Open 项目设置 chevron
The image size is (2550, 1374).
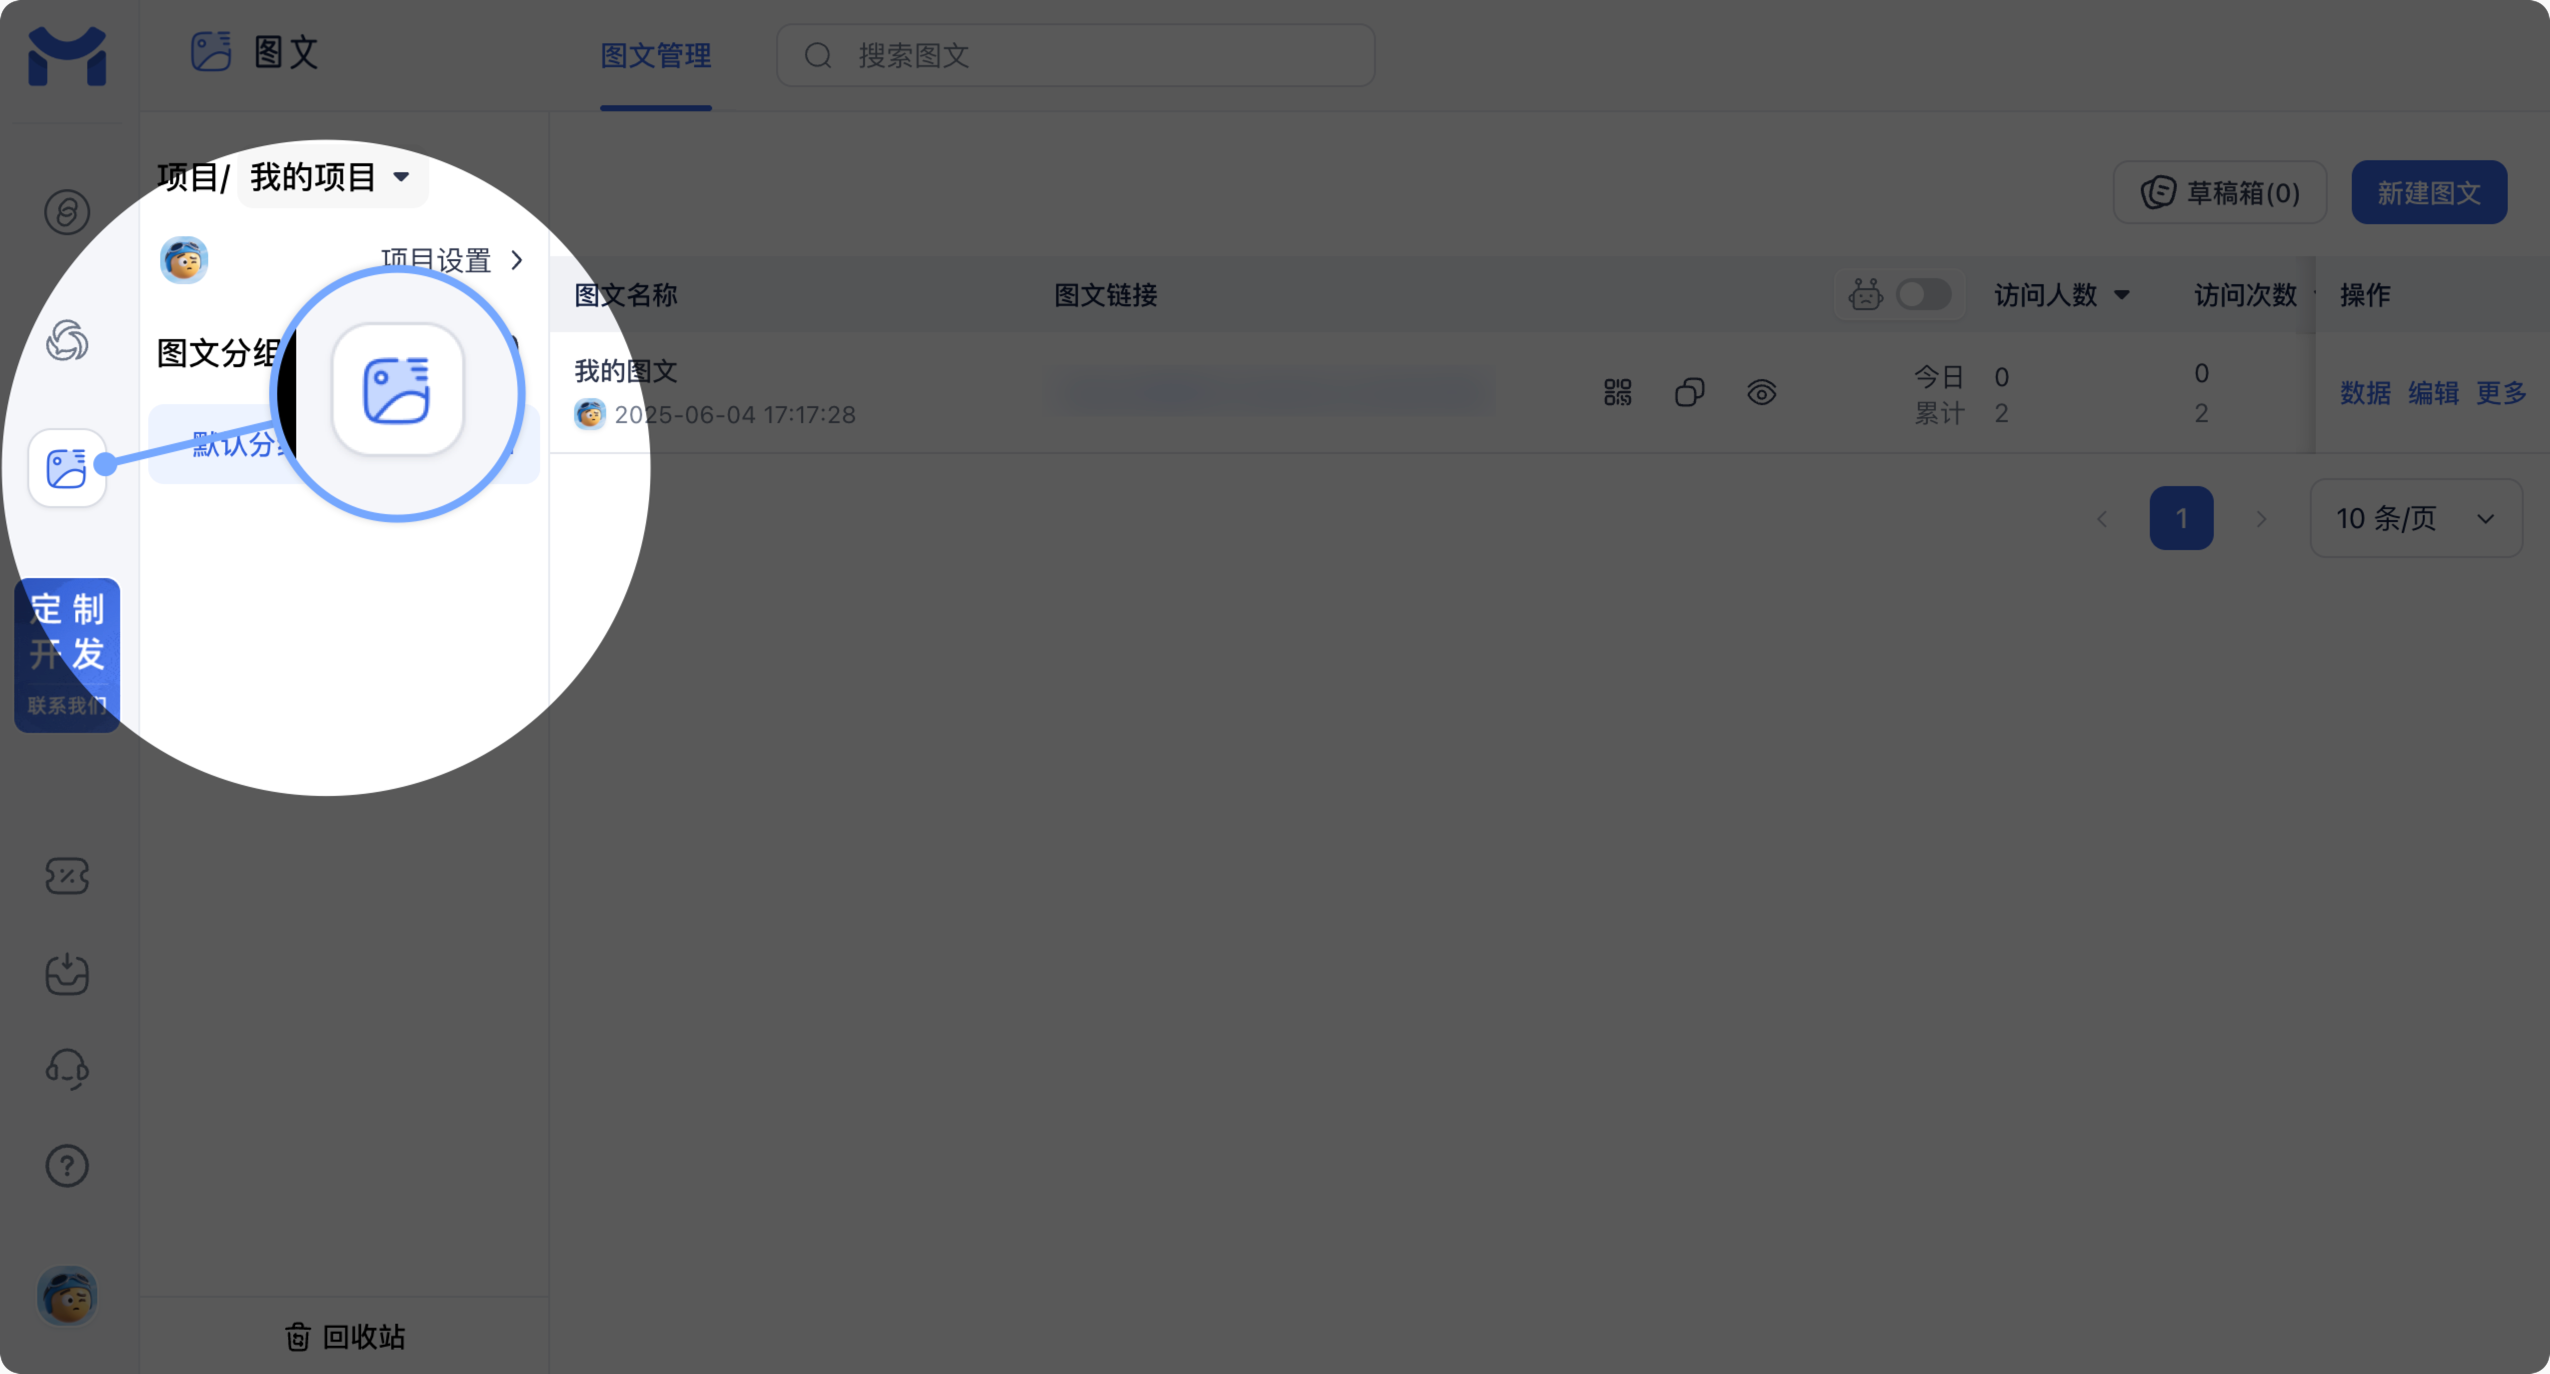pyautogui.click(x=516, y=260)
